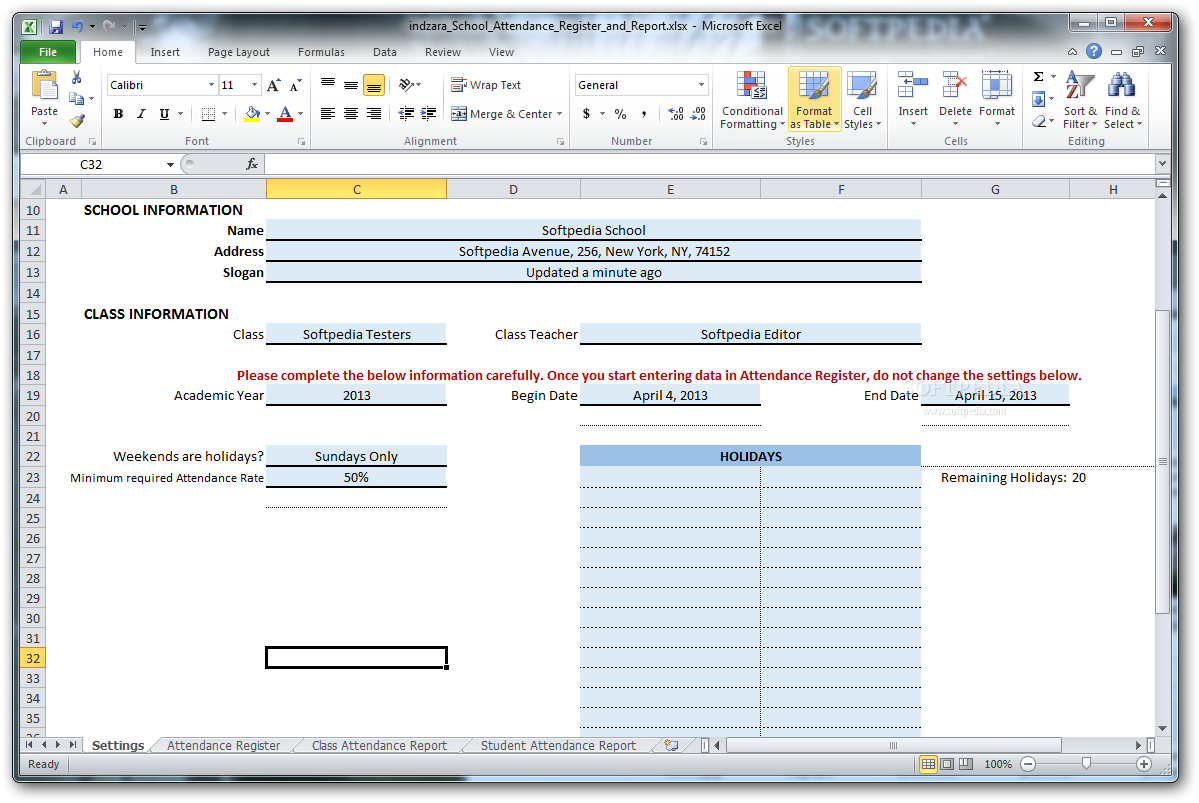Expand the formula bar
Viewport: 1199px width, 803px height.
click(x=1162, y=164)
